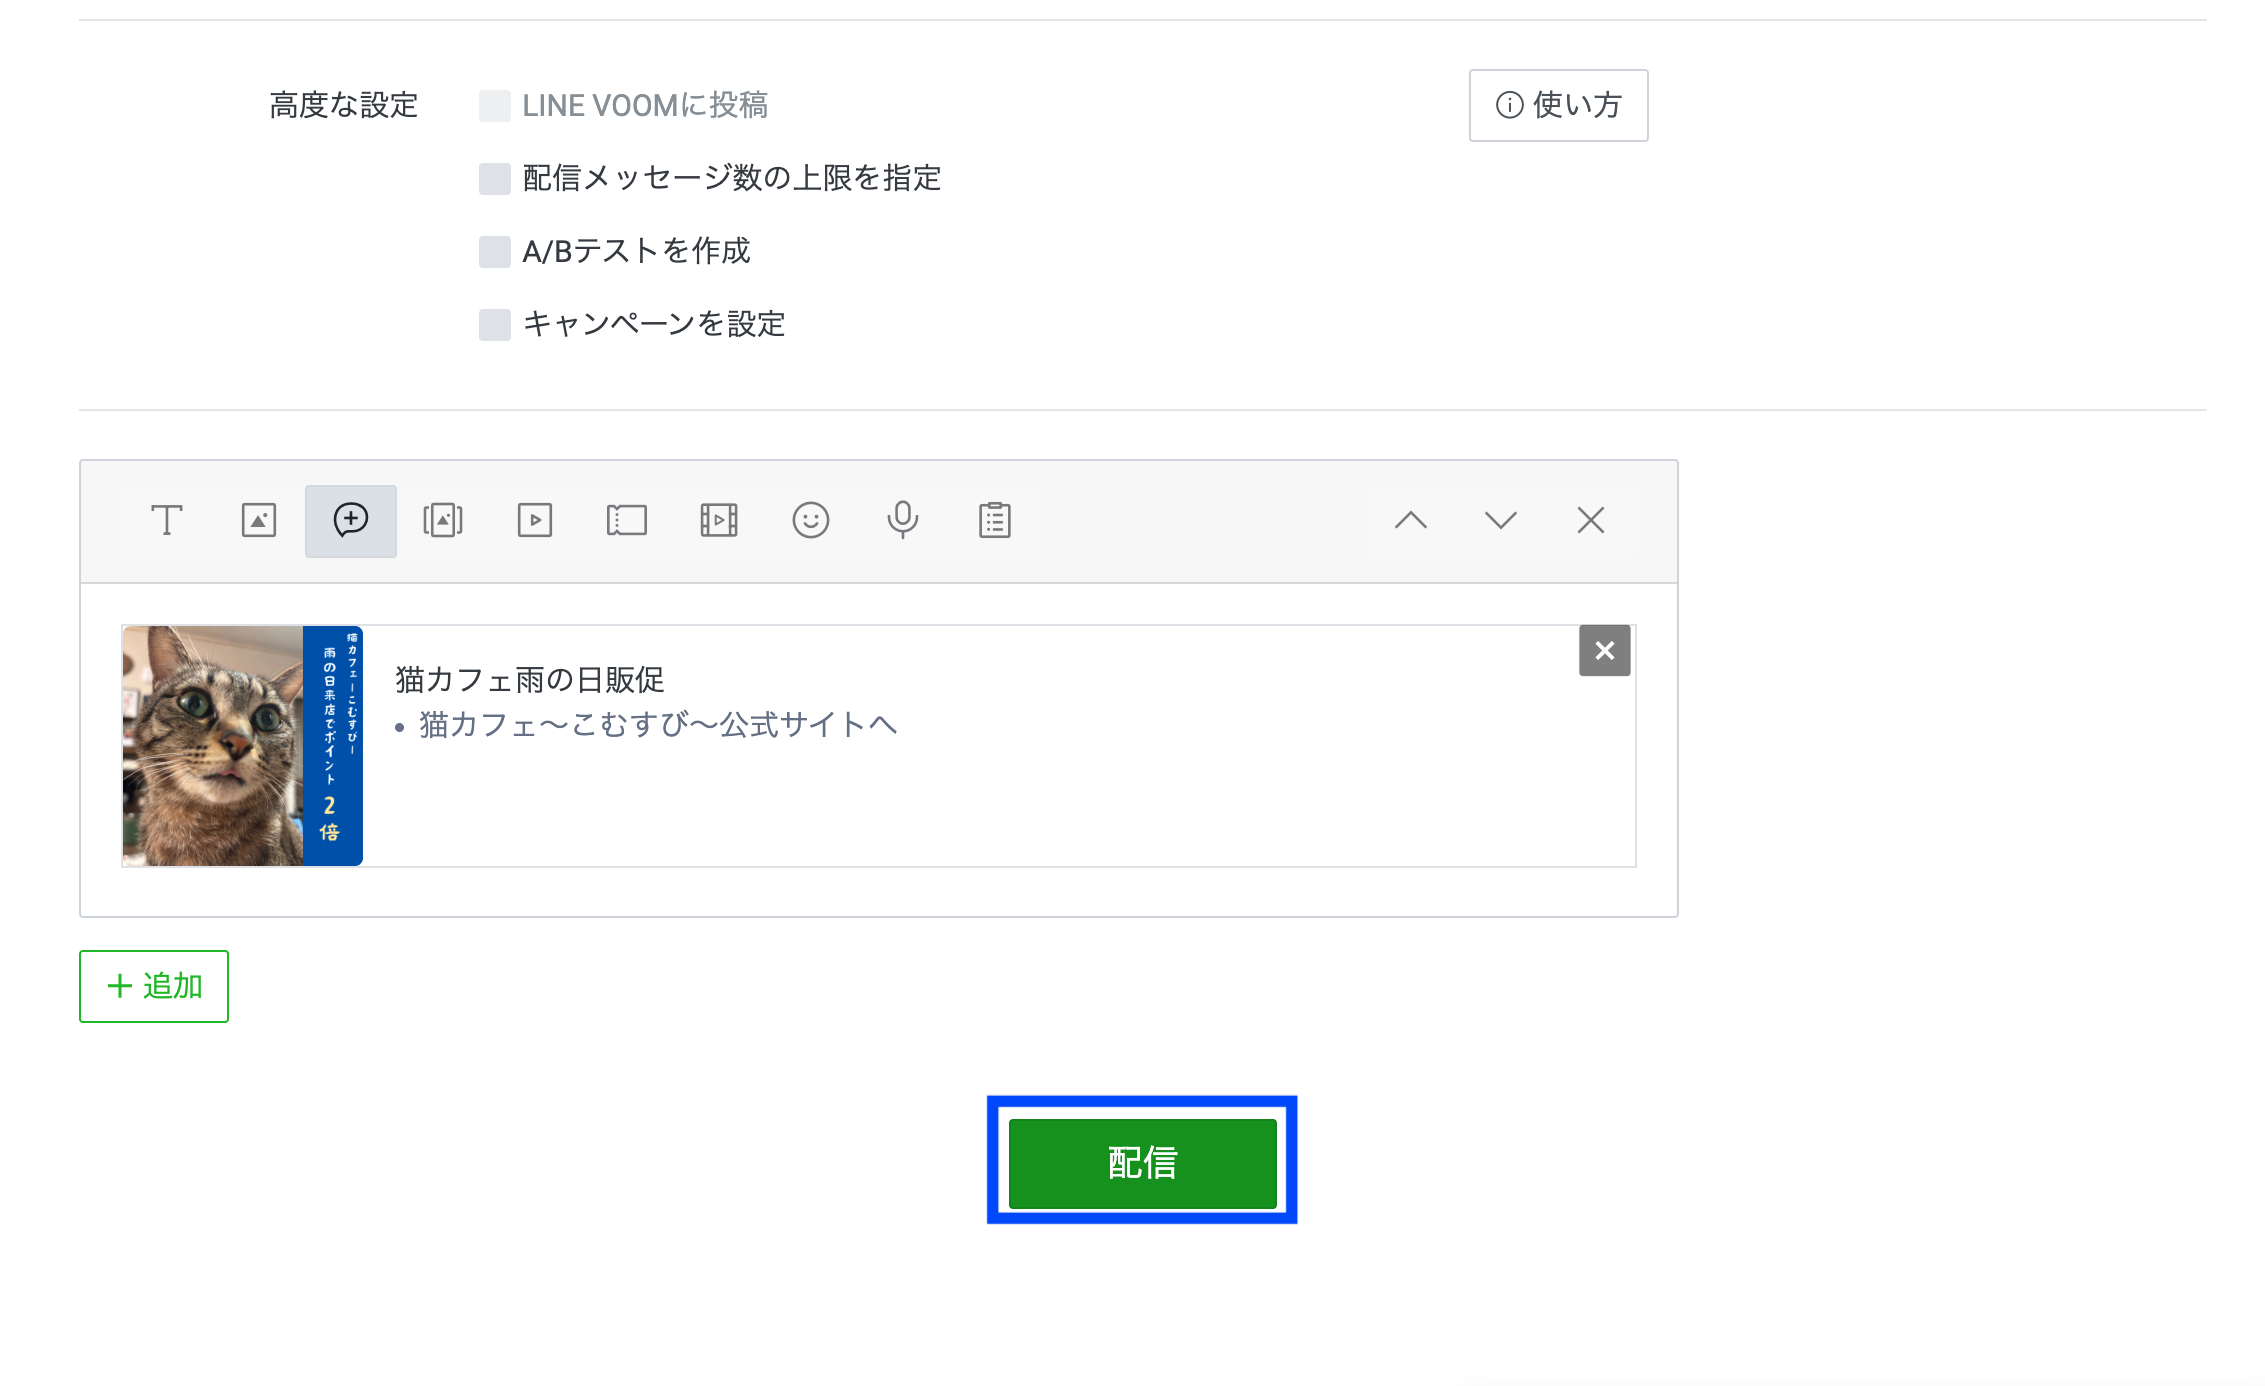
Task: Select the image message type icon
Action: coord(259,521)
